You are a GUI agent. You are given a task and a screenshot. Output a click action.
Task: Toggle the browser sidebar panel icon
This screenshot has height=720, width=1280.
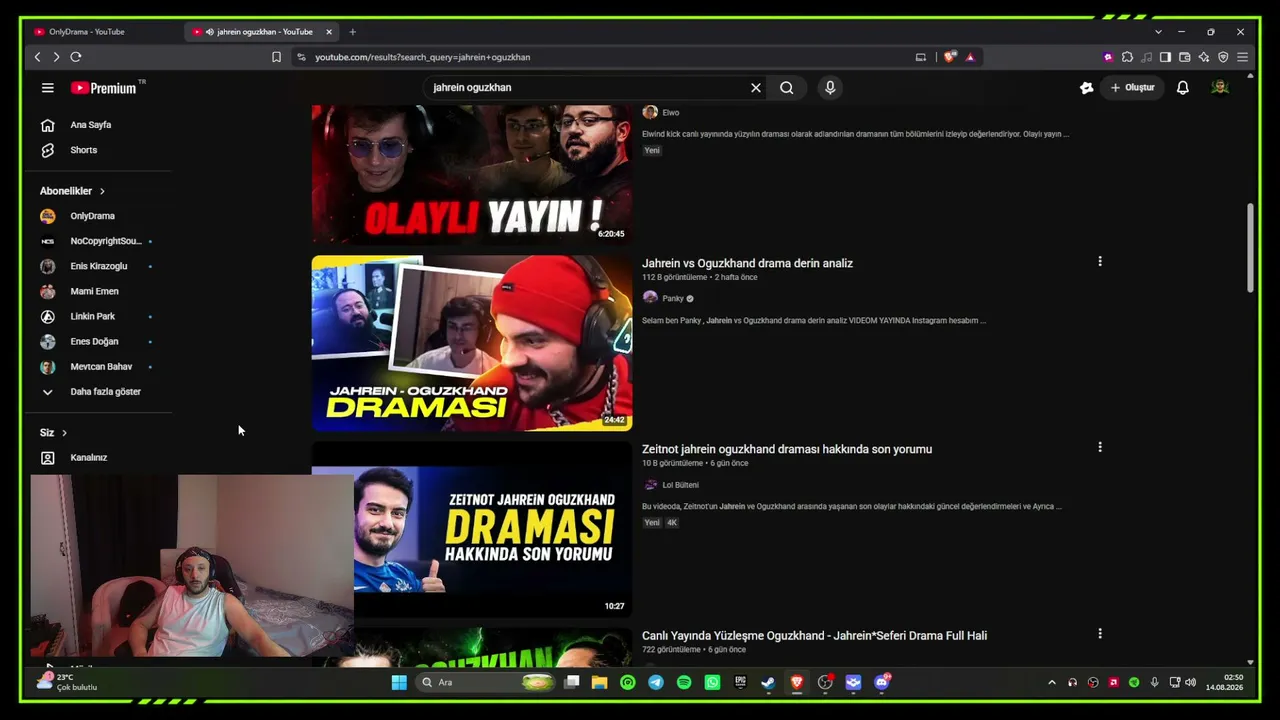[1165, 57]
